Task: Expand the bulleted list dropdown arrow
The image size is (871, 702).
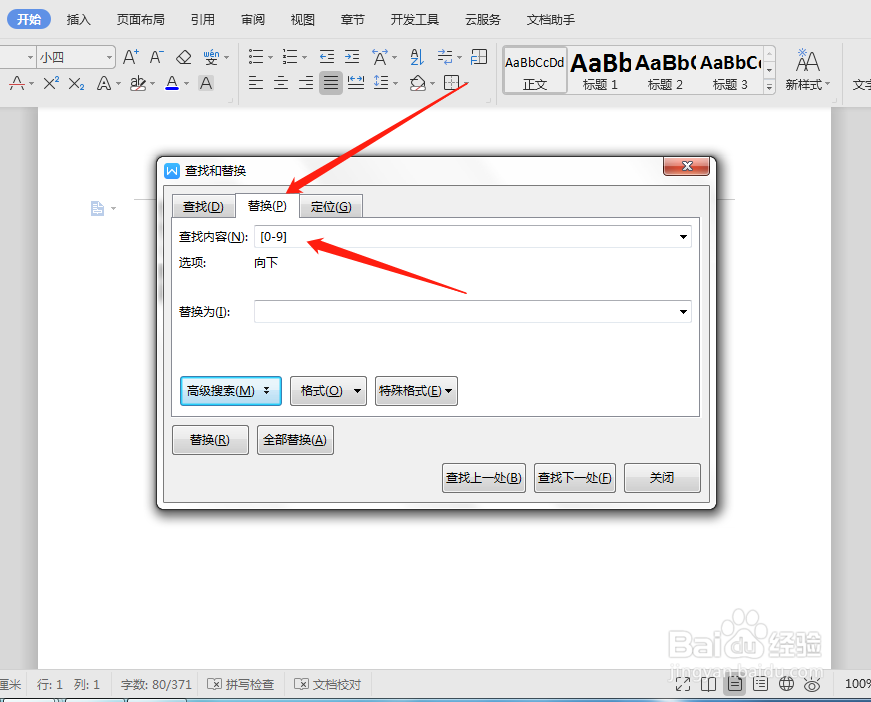Action: click(271, 57)
